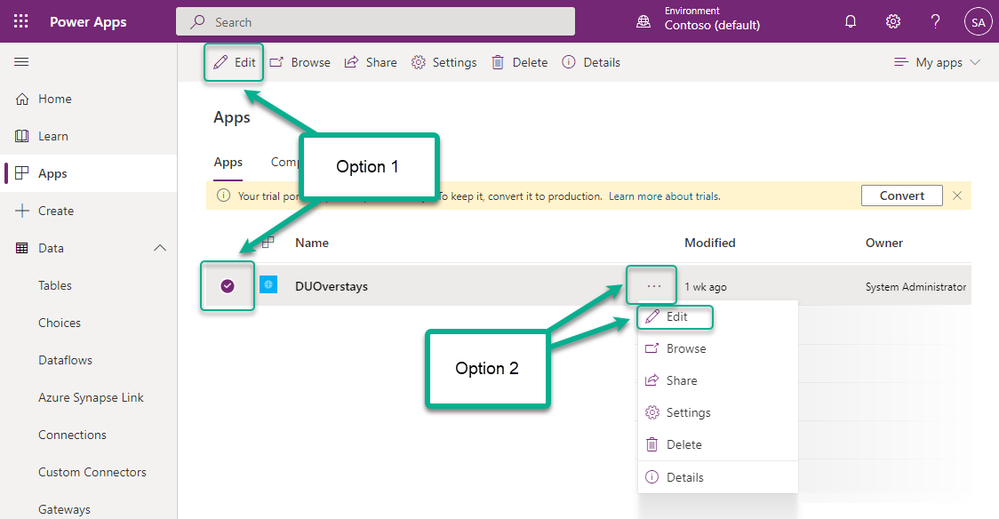Click the Power Apps title

88,22
